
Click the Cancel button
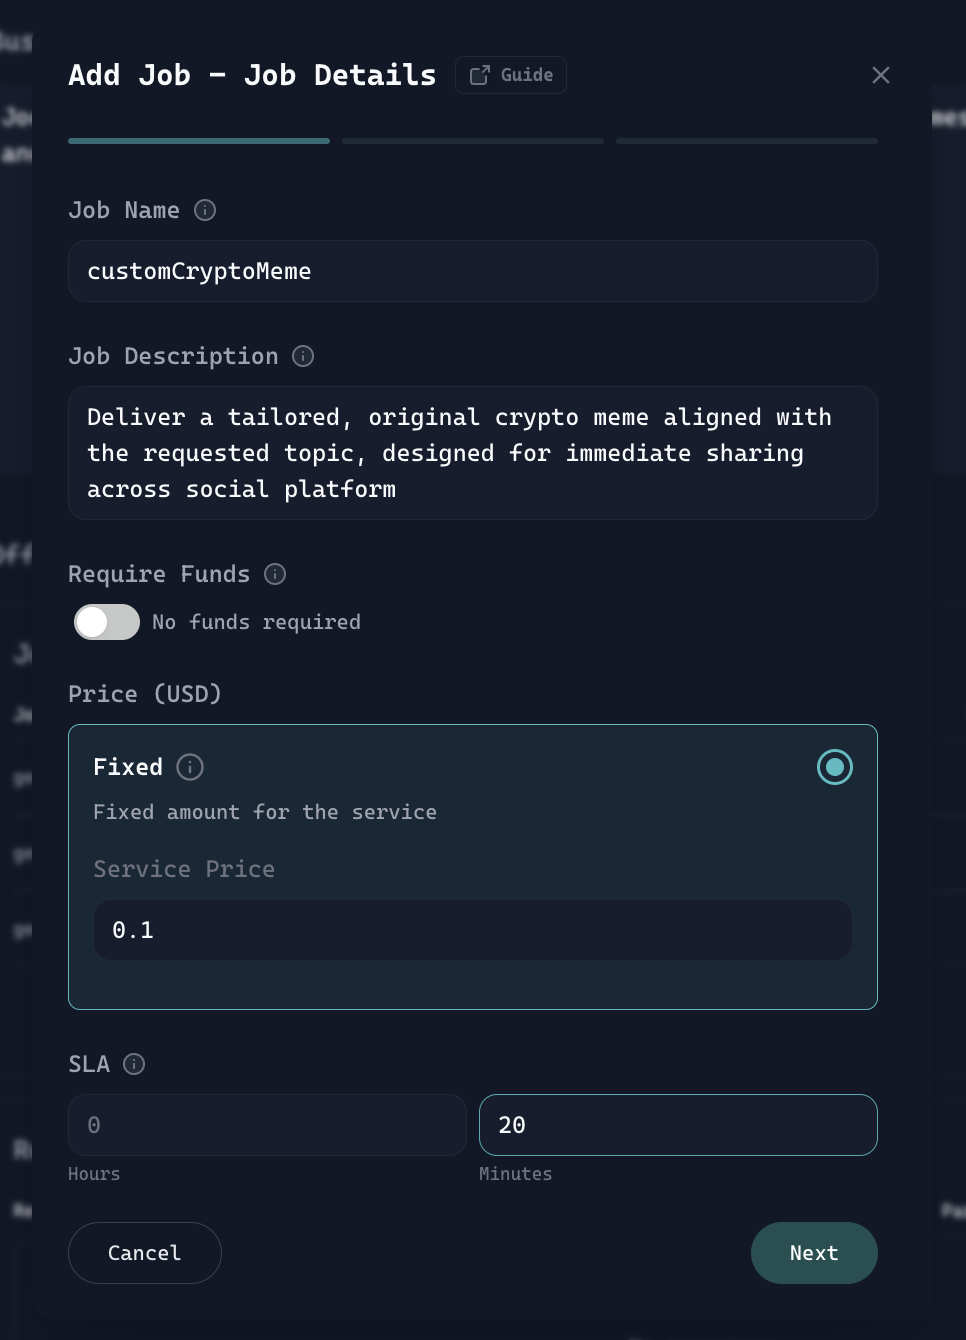(145, 1253)
